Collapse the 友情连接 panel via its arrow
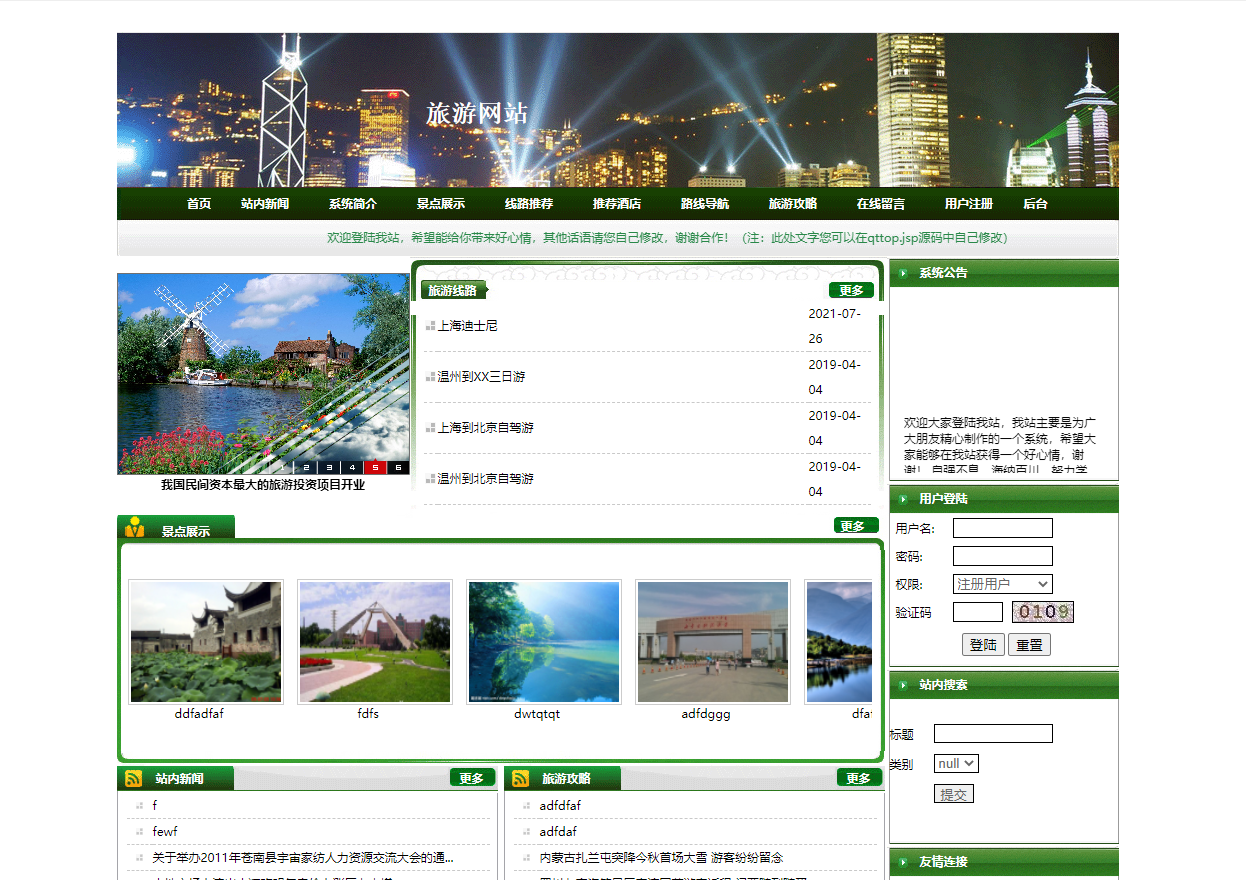 click(x=901, y=861)
